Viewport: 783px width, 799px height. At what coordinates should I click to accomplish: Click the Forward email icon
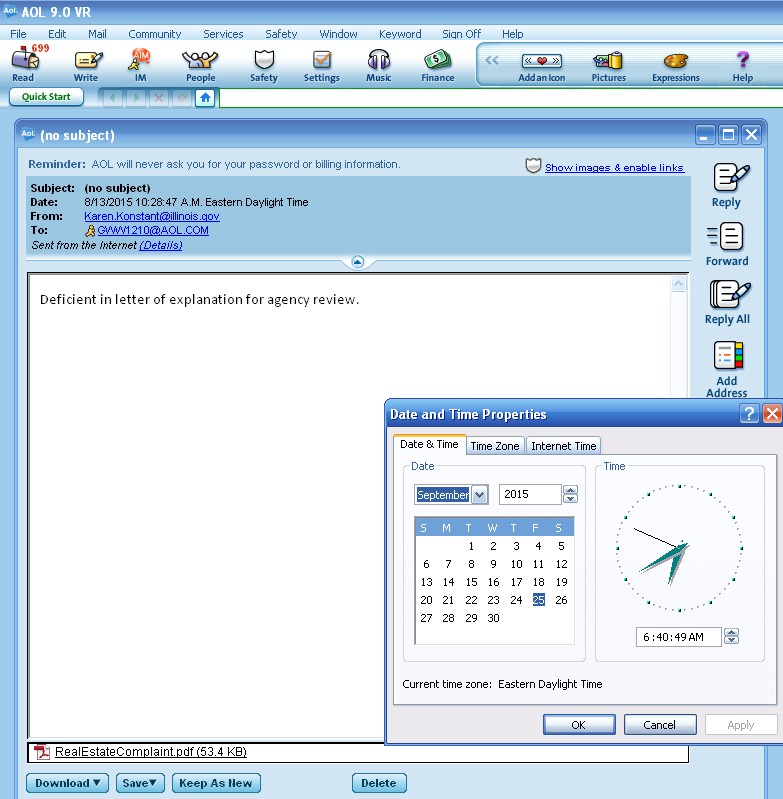727,244
